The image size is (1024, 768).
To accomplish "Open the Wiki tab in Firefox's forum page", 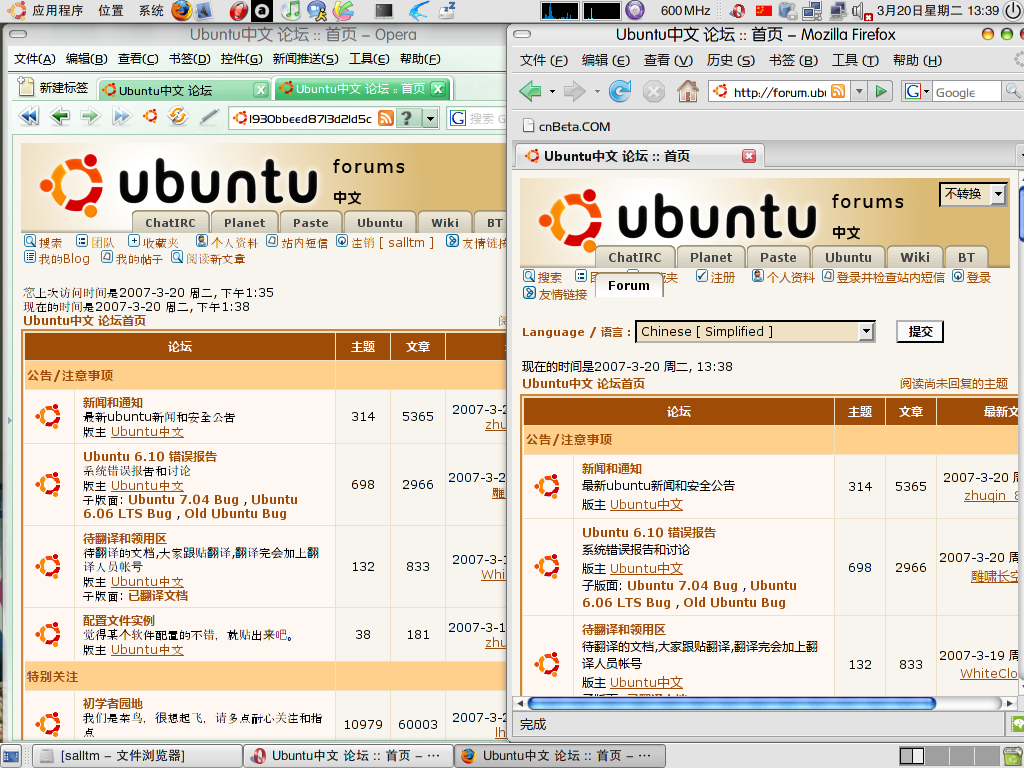I will 914,257.
